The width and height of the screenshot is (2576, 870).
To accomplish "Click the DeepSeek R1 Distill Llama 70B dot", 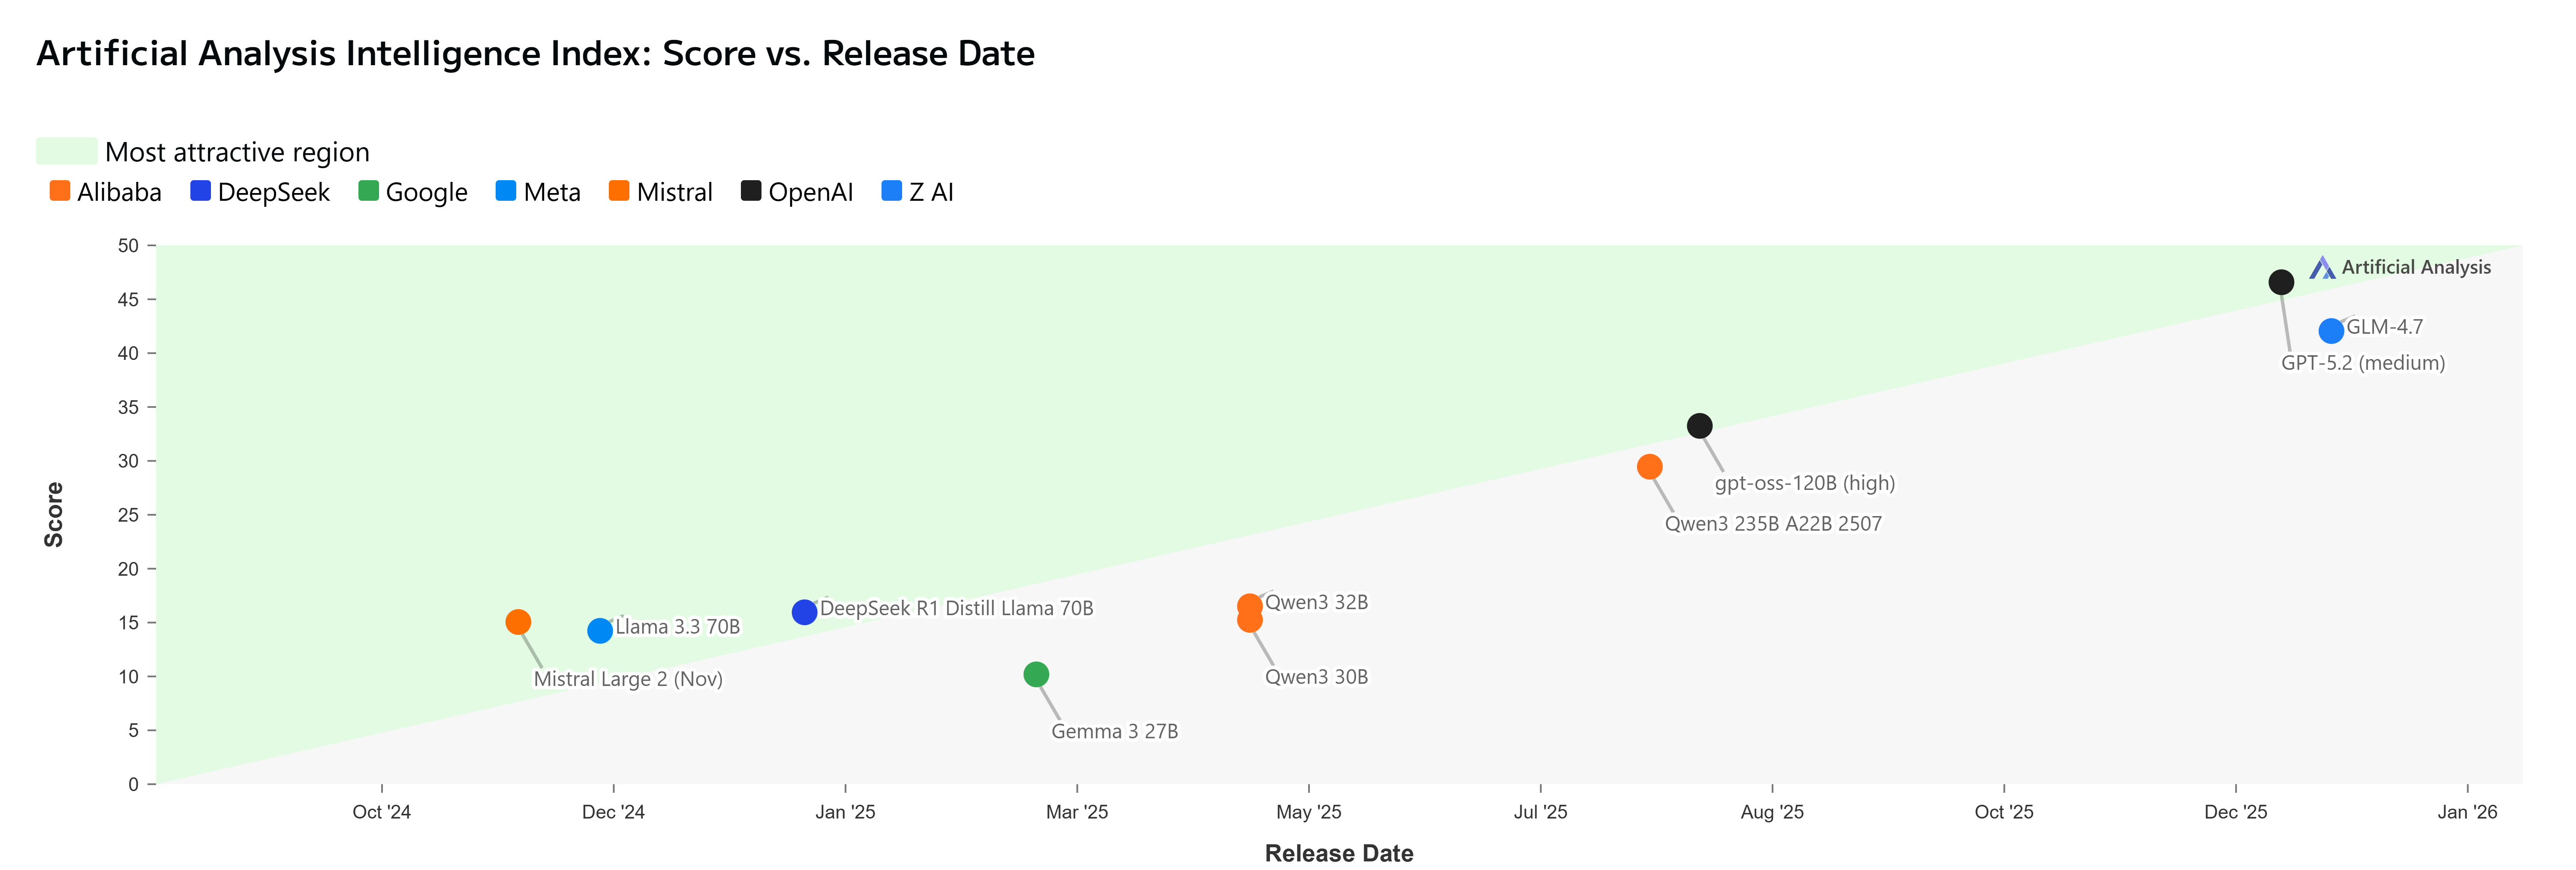I will 804,612.
